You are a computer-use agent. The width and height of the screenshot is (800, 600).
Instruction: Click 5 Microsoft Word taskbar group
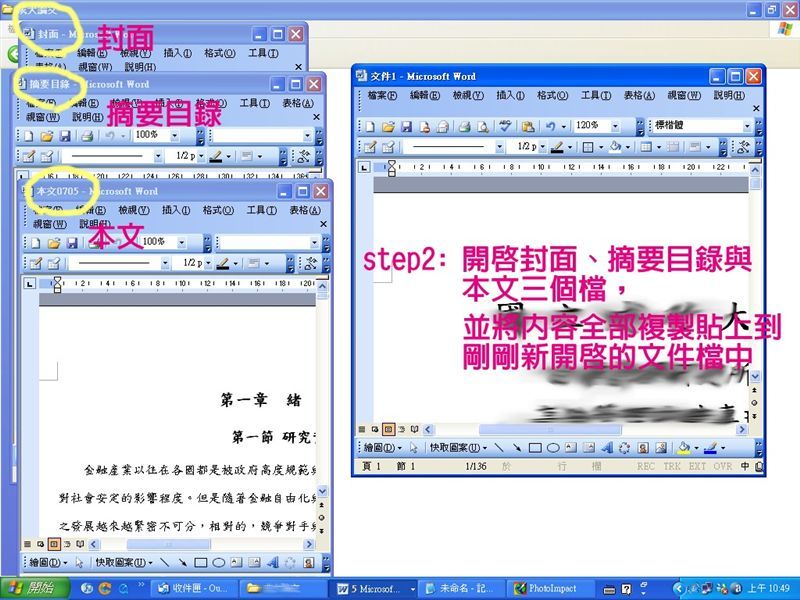(x=375, y=588)
